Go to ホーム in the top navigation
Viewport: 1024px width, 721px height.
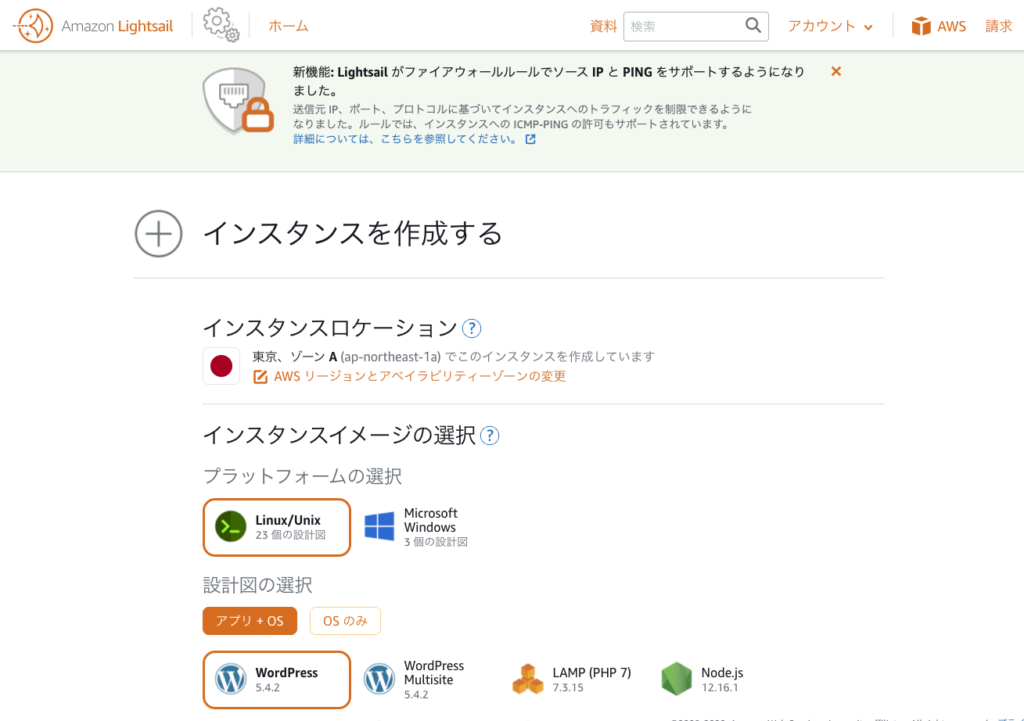[288, 26]
